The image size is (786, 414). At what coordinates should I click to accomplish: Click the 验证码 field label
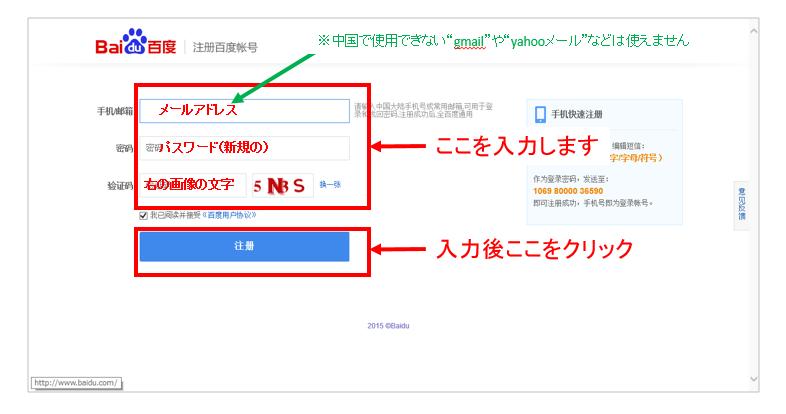[x=120, y=185]
